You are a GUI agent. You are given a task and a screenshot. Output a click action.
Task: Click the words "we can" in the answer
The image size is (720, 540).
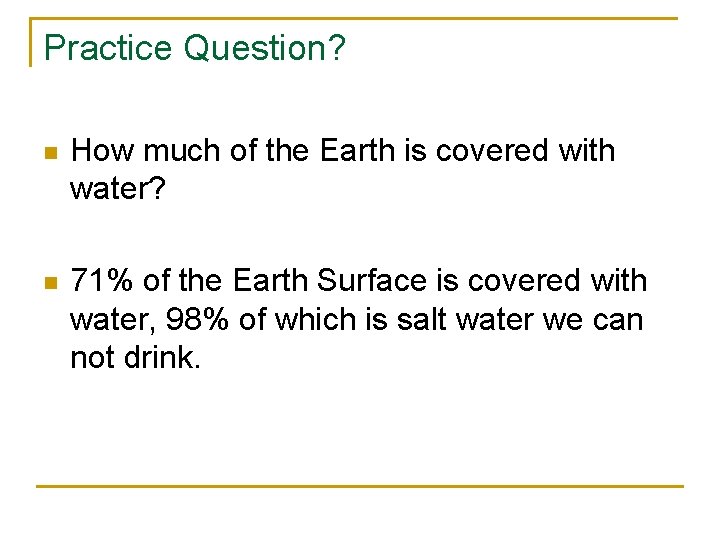click(x=593, y=319)
